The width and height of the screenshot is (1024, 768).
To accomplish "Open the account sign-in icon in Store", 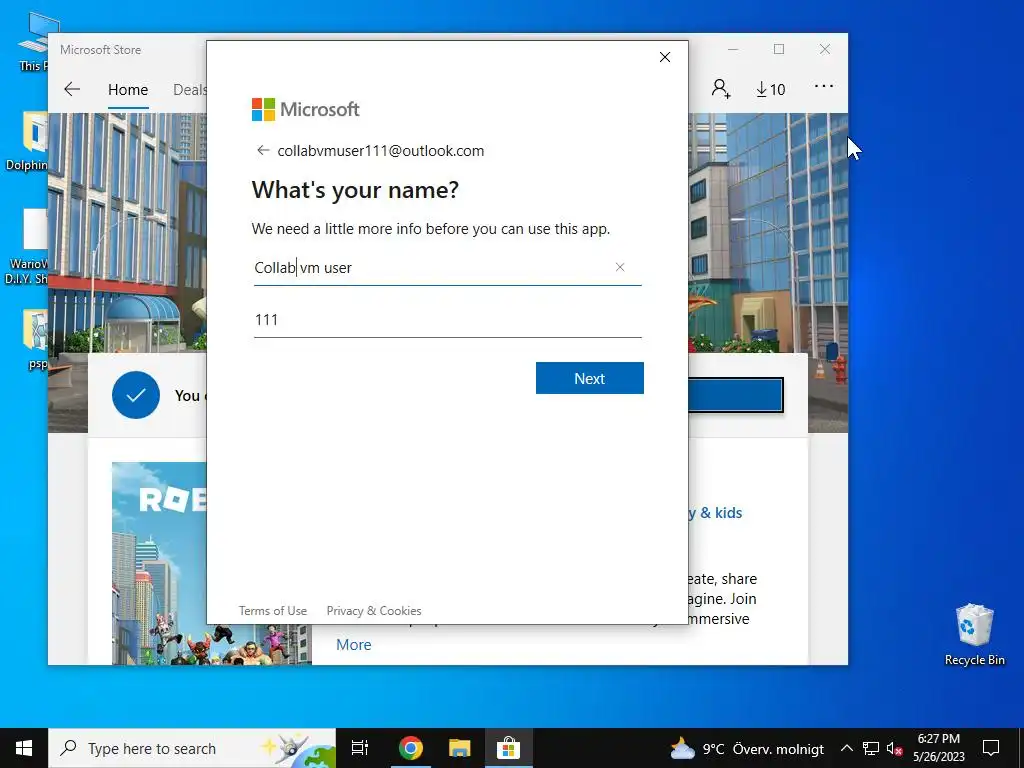I will [720, 88].
